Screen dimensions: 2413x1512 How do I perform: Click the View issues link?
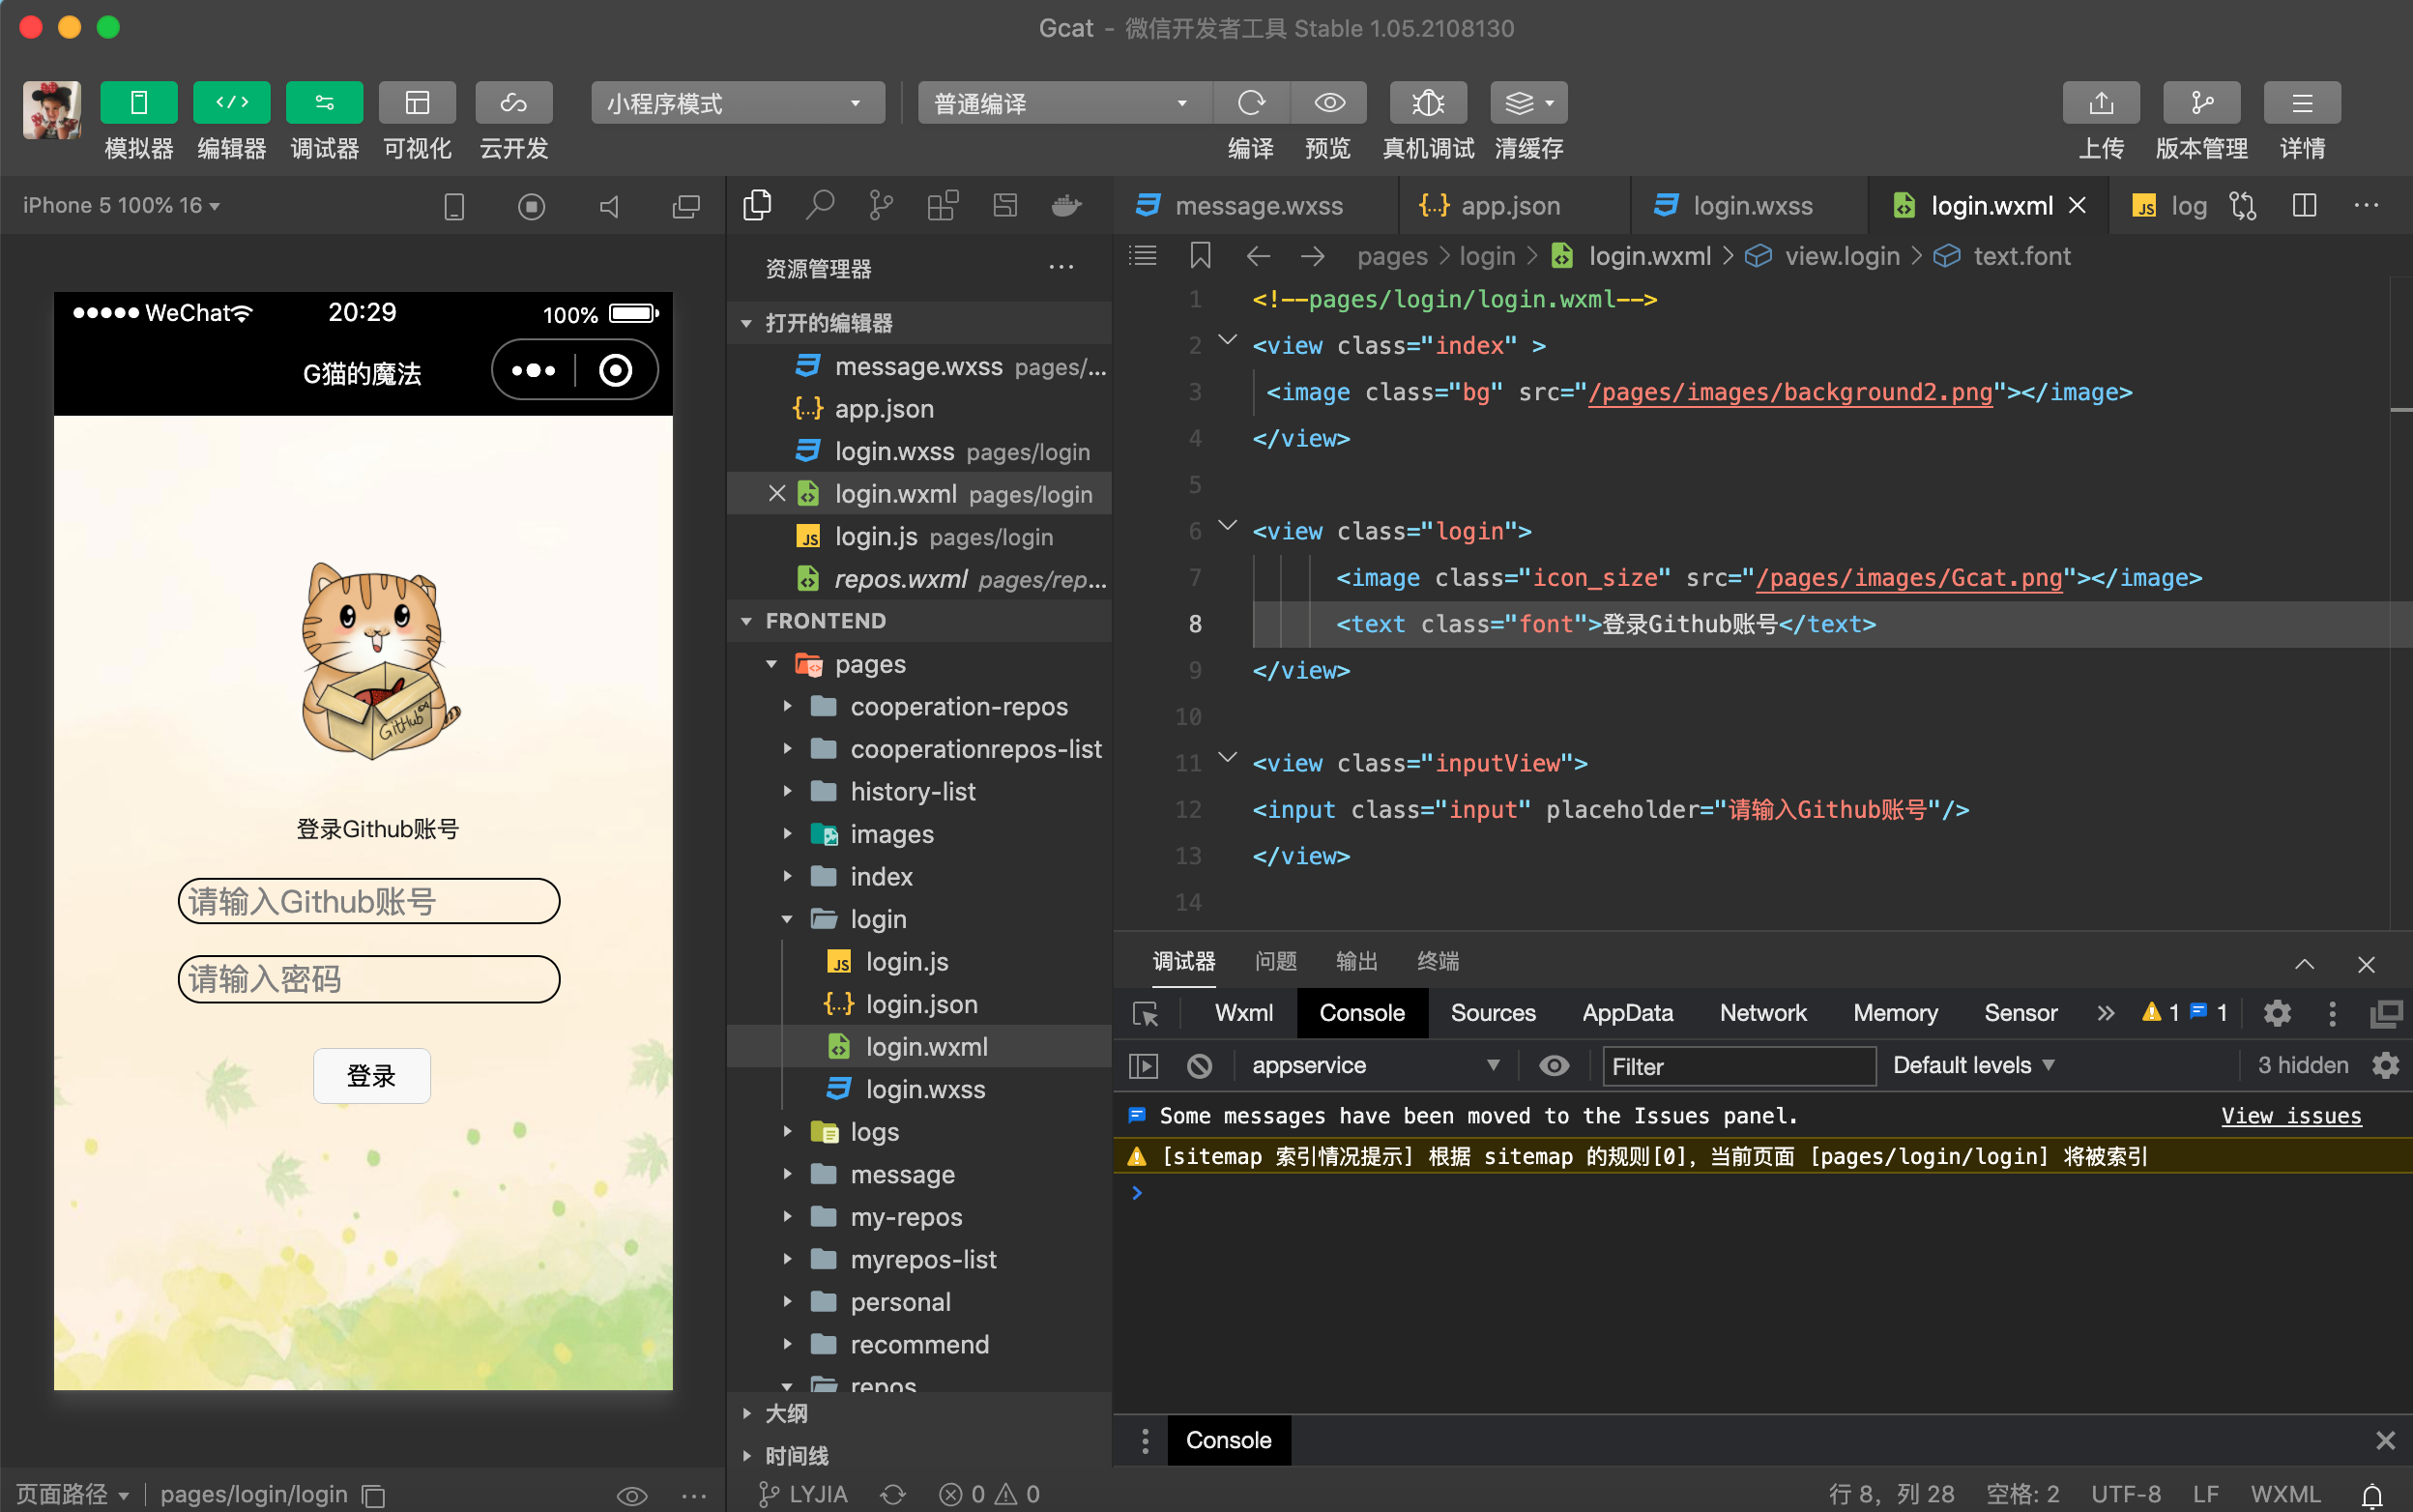(x=2290, y=1116)
